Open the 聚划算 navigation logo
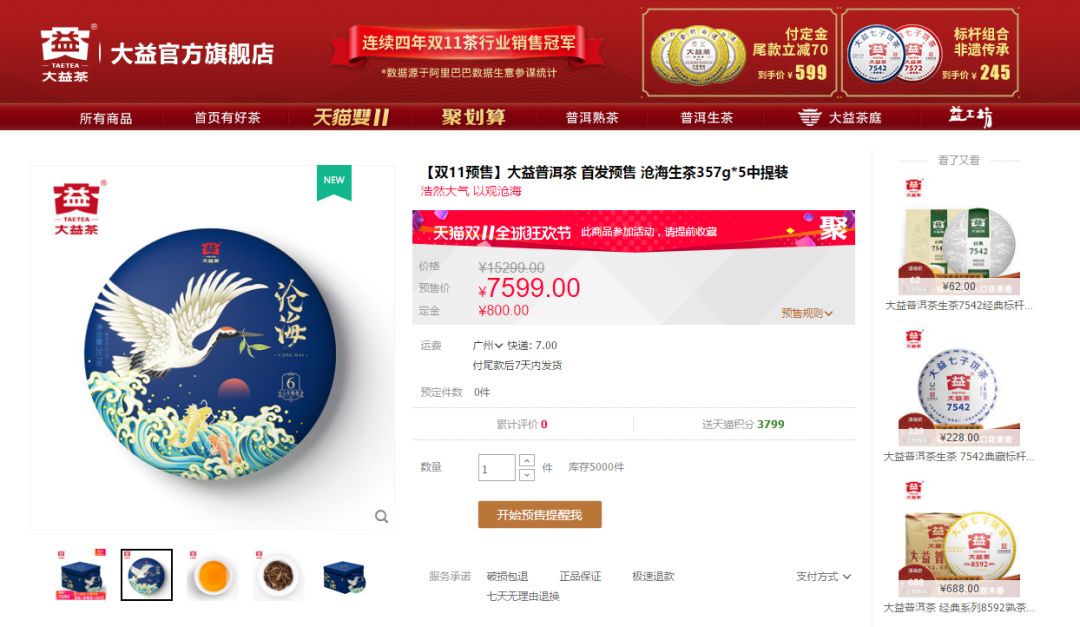This screenshot has width=1080, height=627. [x=473, y=117]
